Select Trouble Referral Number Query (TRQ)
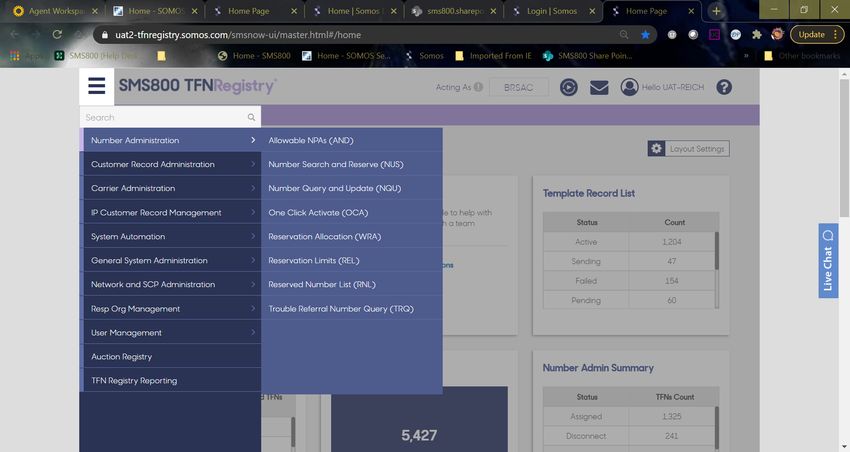 point(340,308)
